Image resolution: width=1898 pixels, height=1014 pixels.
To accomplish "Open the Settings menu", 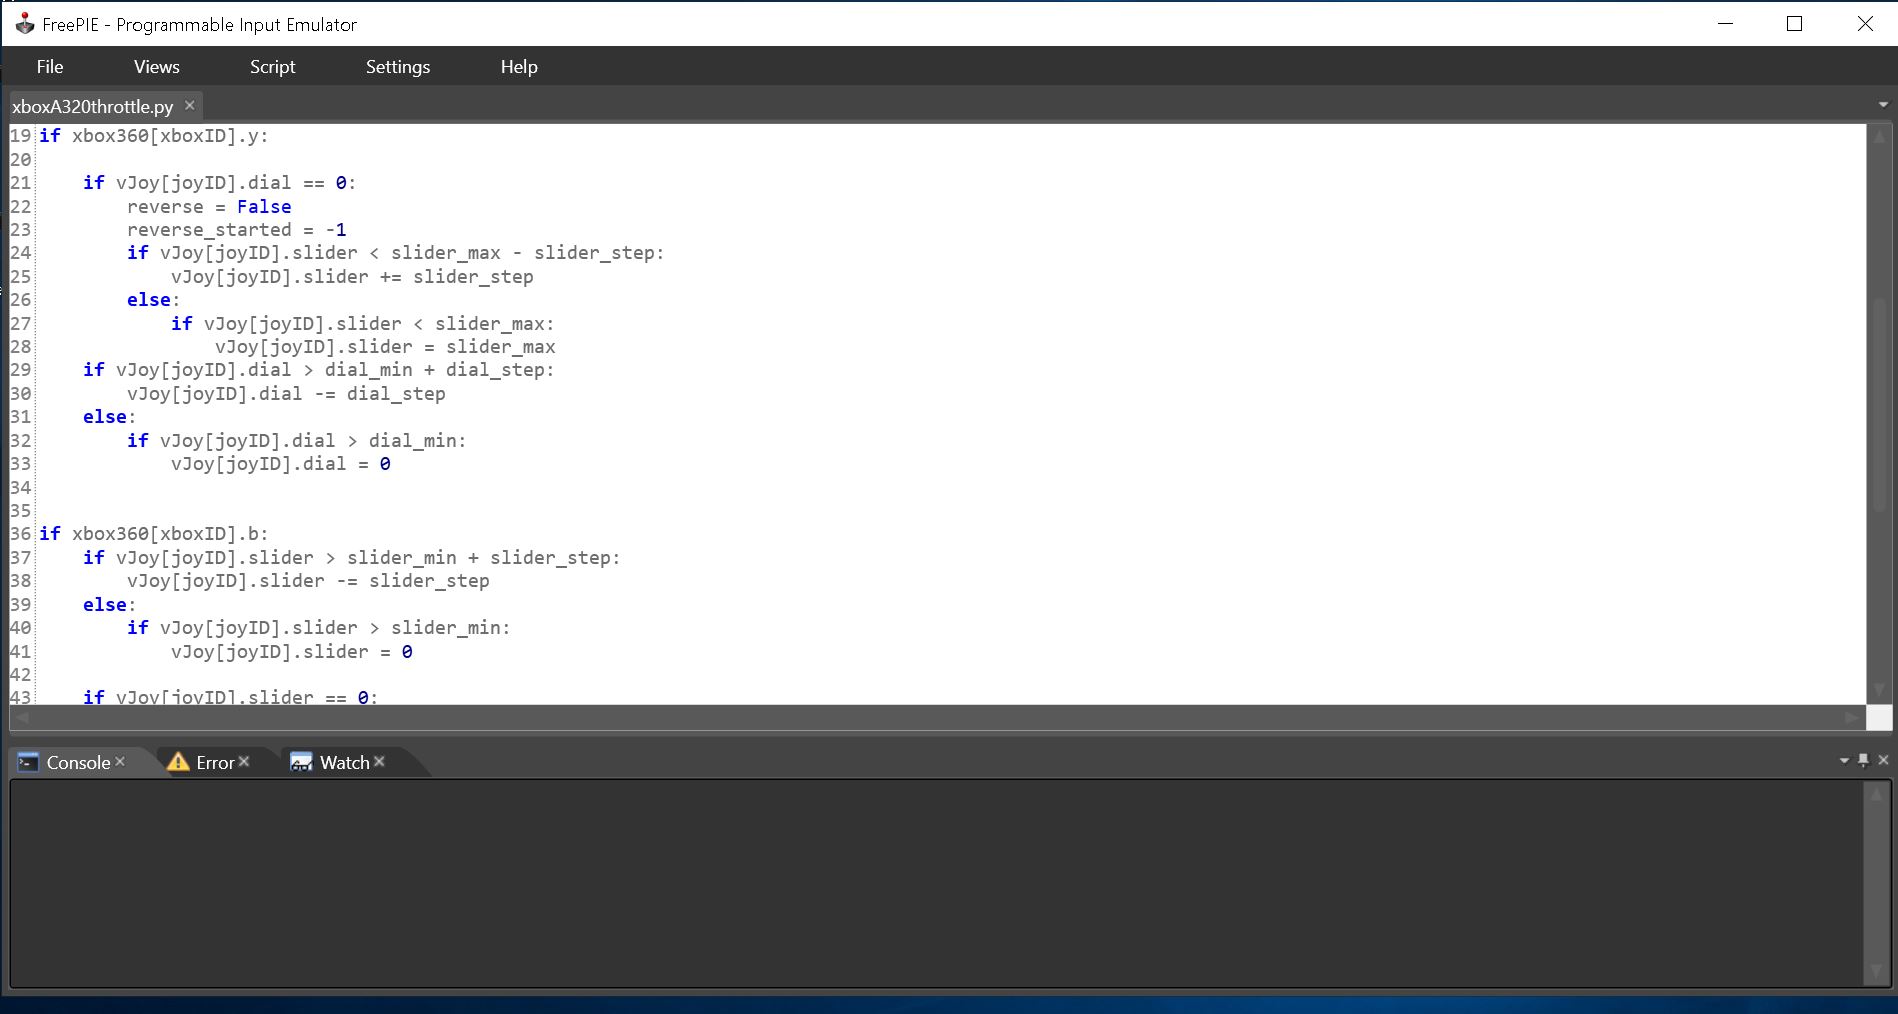I will (398, 67).
